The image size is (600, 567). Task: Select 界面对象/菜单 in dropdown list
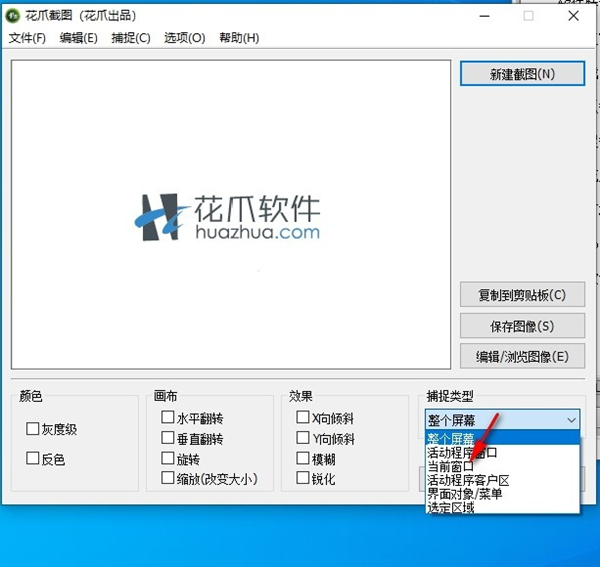tap(503, 494)
